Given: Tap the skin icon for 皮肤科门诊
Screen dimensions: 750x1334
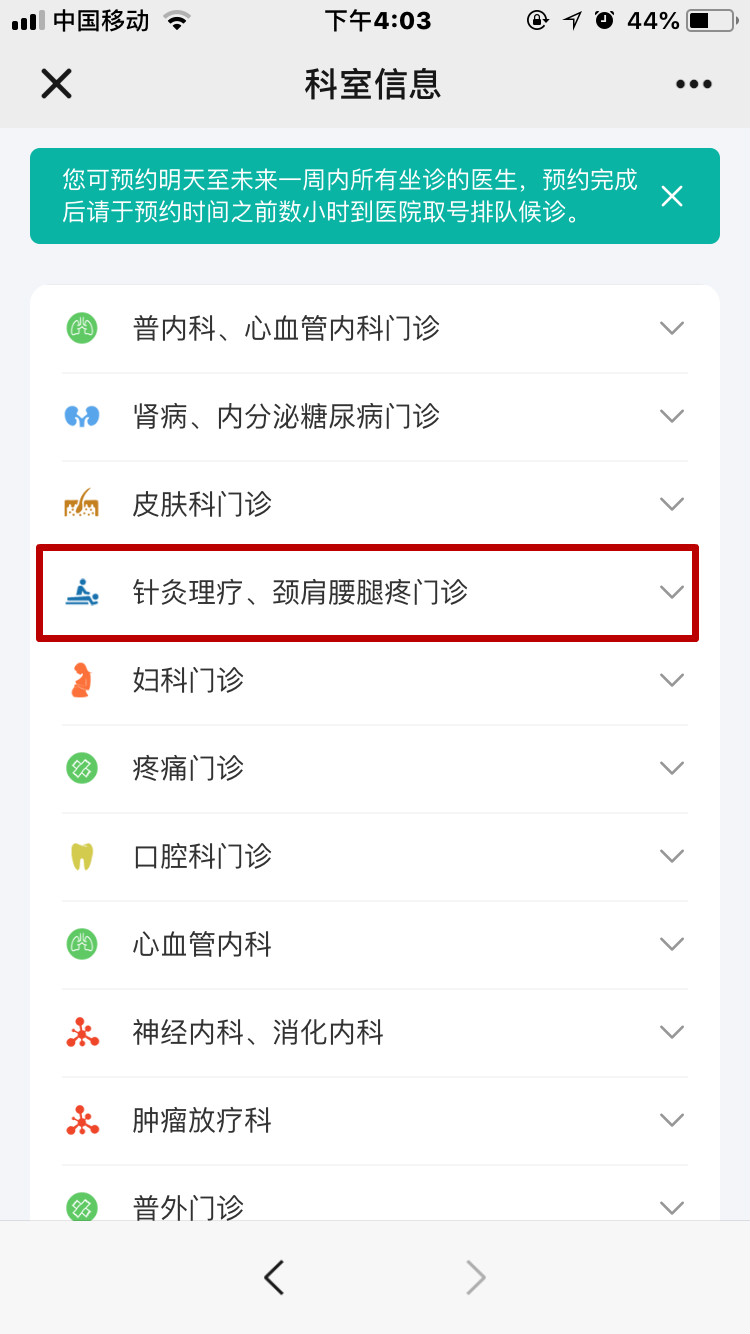Looking at the screenshot, I should coord(82,503).
